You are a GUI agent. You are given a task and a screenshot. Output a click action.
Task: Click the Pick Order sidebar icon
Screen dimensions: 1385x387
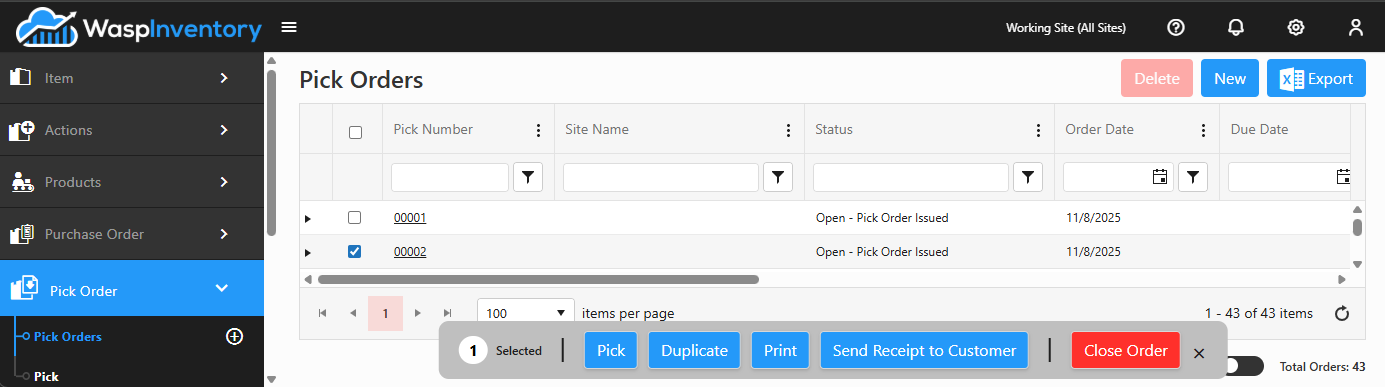(24, 289)
